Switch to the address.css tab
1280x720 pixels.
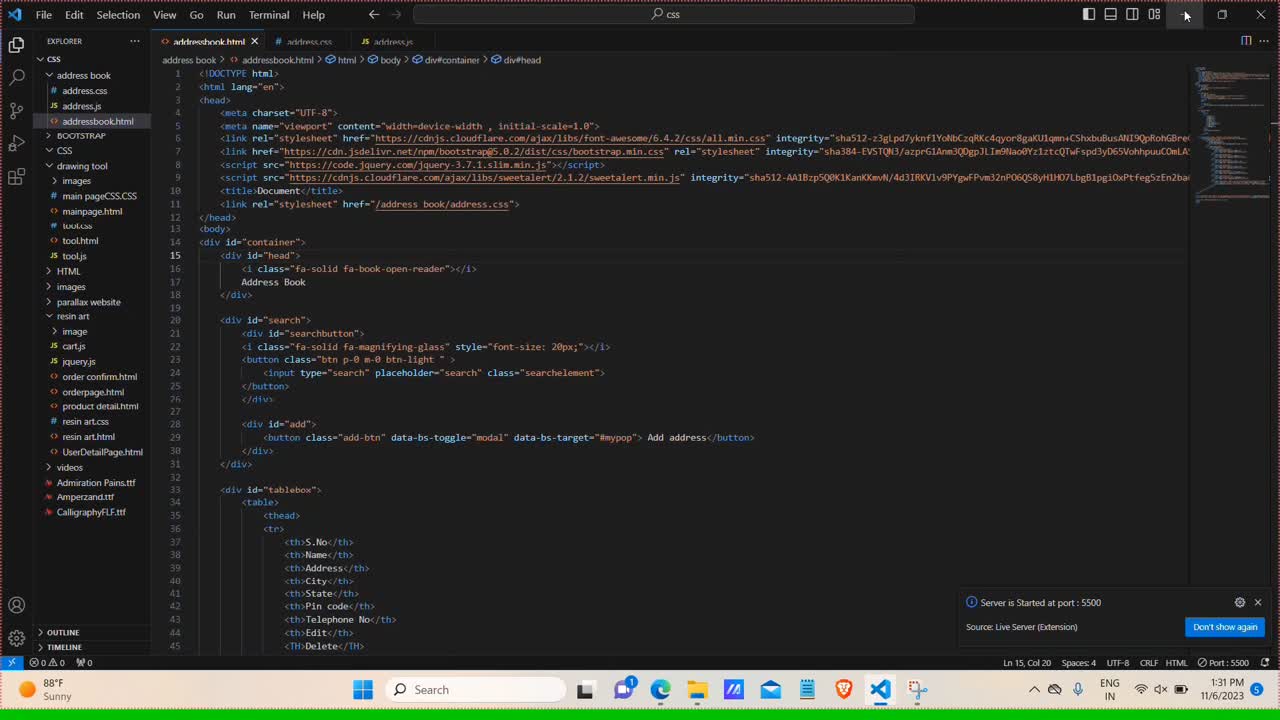click(308, 42)
